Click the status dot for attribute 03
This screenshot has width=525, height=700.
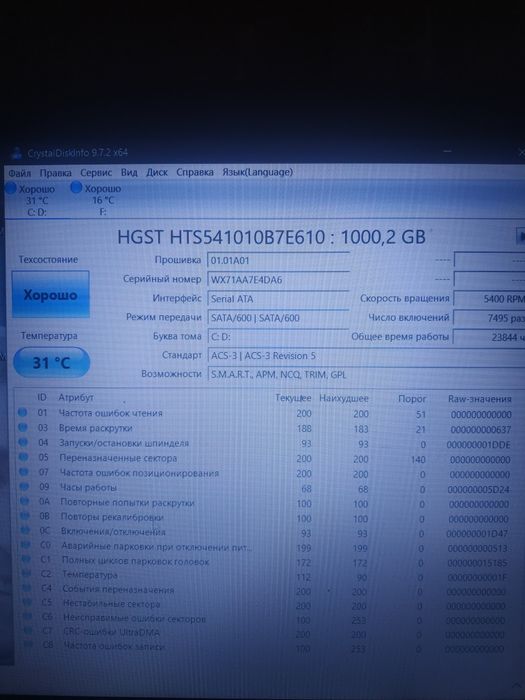coord(23,428)
